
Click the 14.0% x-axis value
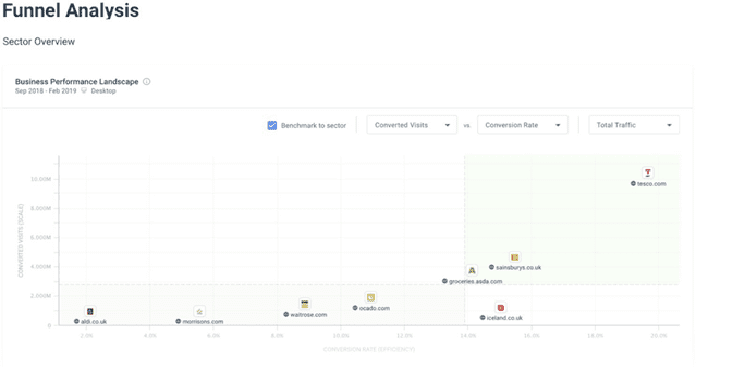(x=468, y=336)
